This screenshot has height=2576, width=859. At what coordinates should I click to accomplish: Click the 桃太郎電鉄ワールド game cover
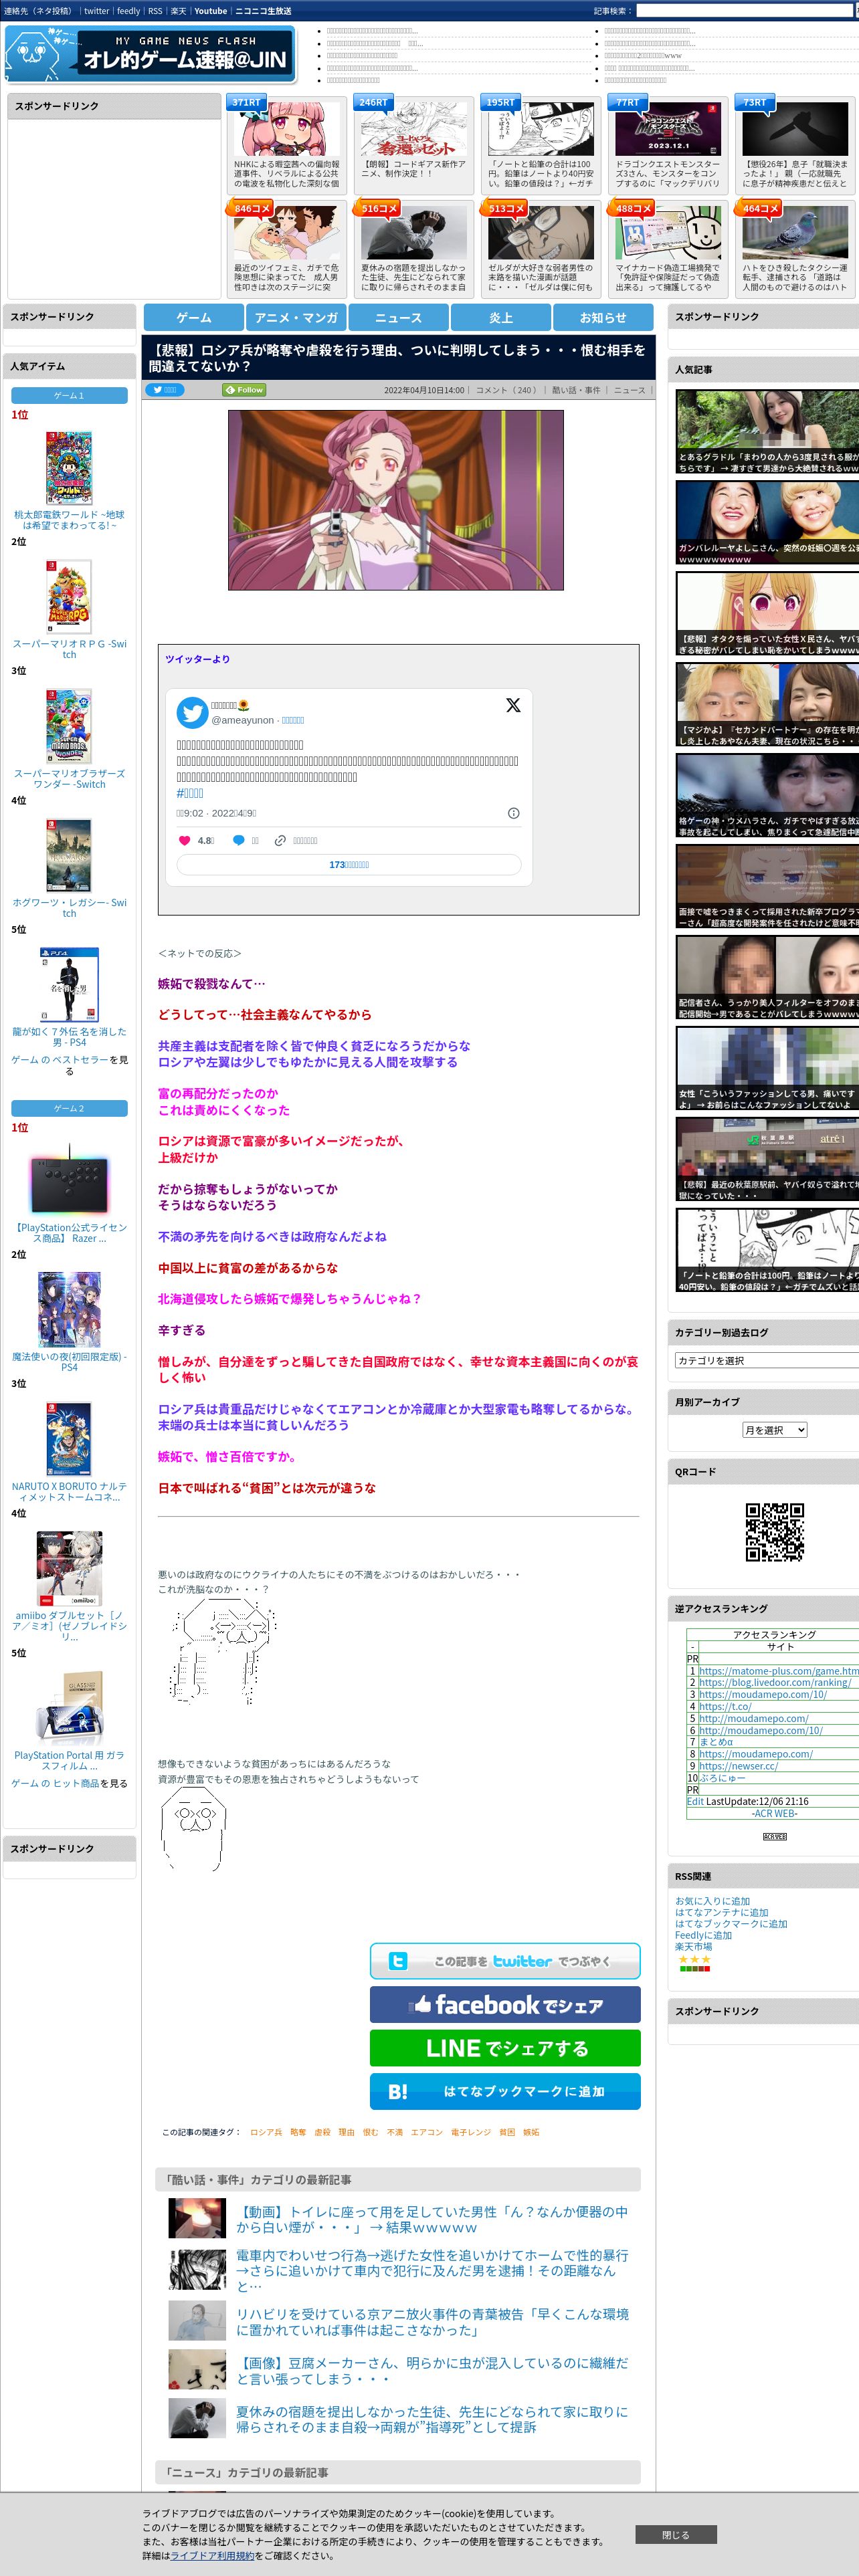coord(69,468)
